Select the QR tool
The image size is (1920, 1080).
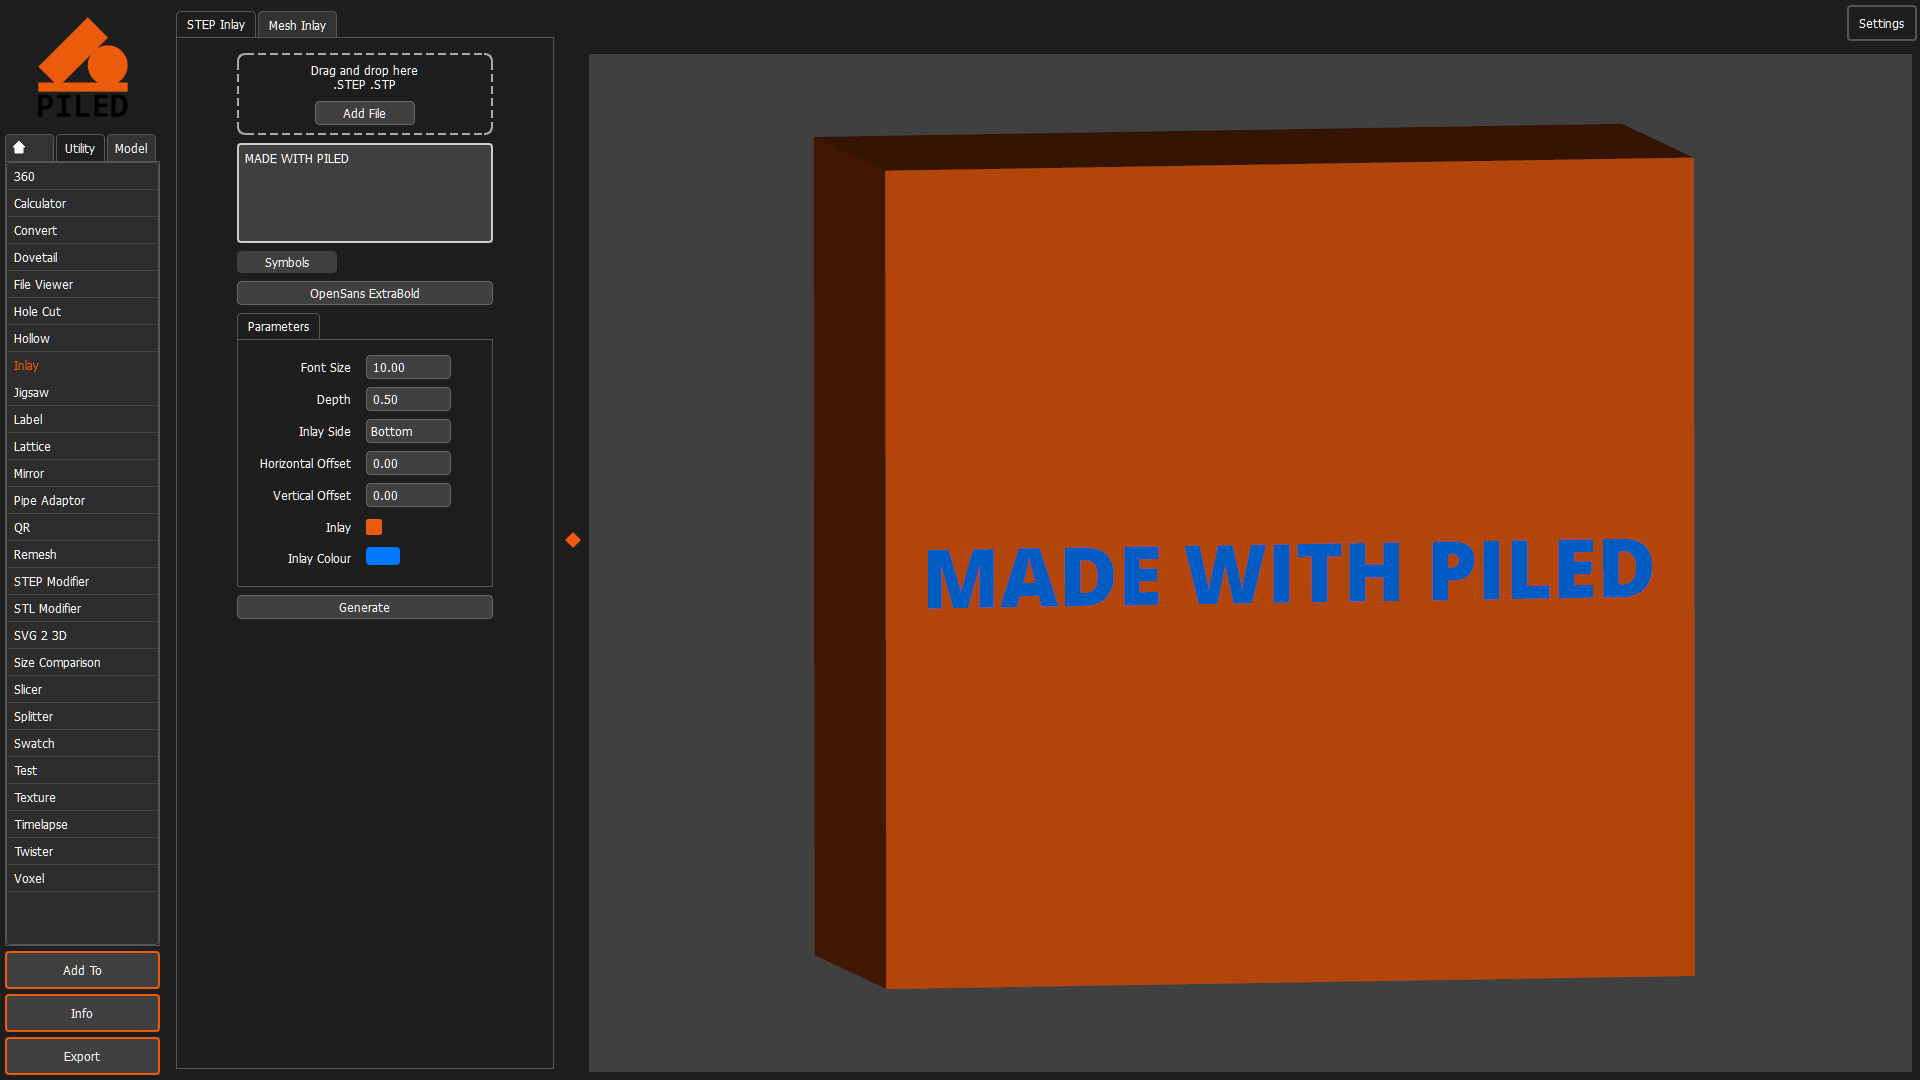tap(82, 527)
